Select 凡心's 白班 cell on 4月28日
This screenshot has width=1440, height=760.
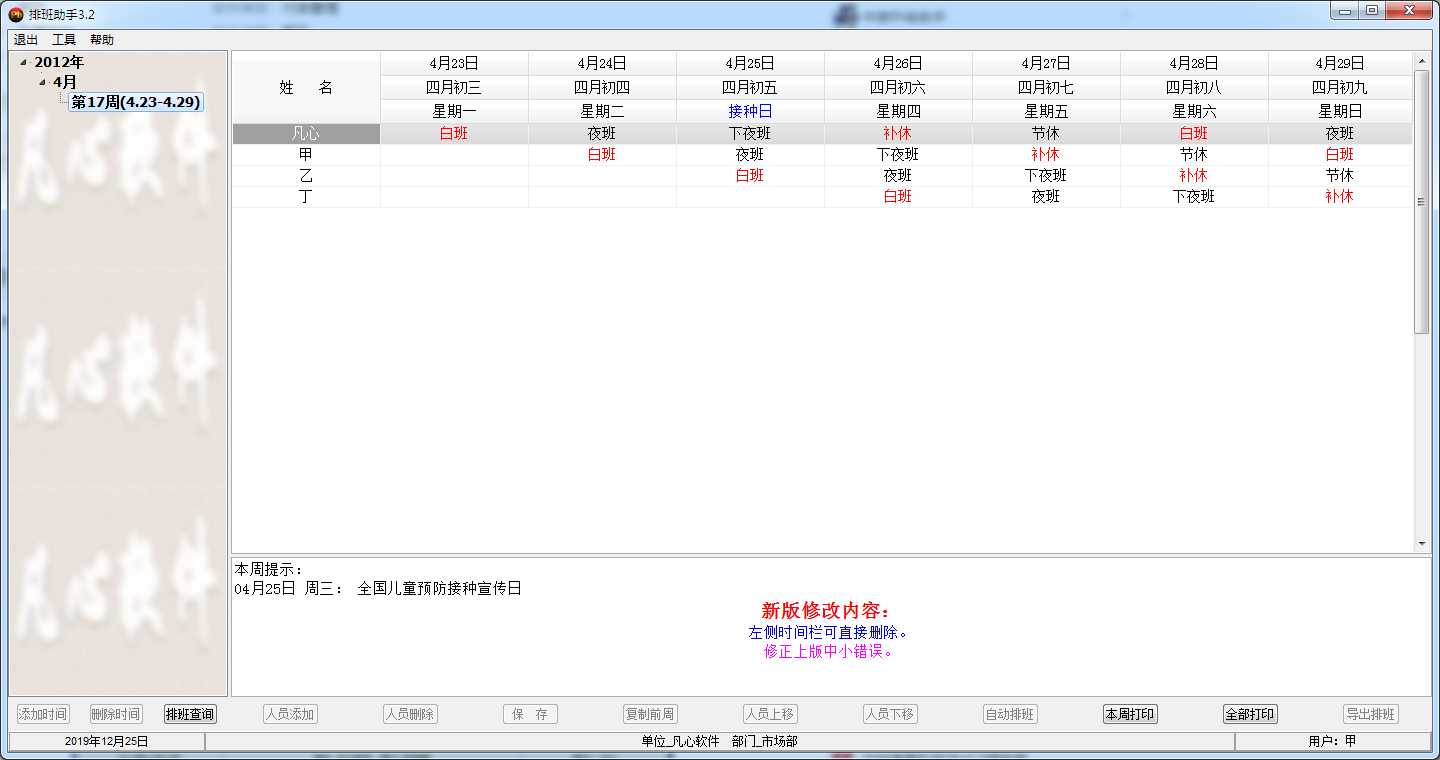coord(1194,133)
